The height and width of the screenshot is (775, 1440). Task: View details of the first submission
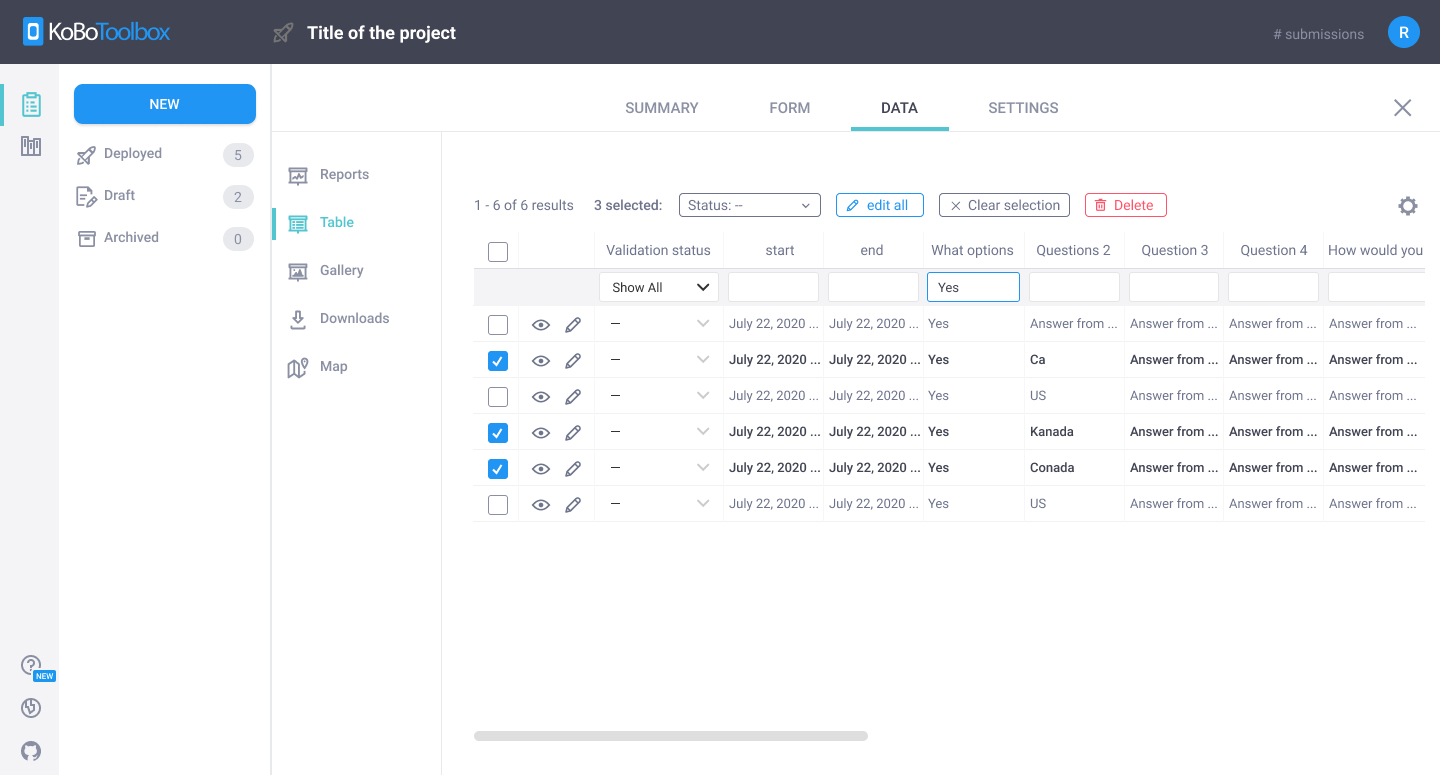(x=541, y=324)
